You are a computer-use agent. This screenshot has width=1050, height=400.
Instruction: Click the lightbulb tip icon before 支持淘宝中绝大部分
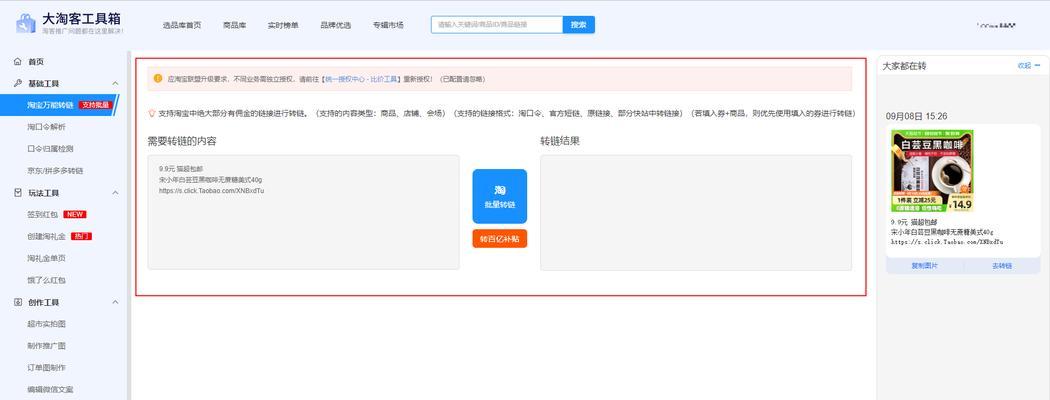coord(152,113)
